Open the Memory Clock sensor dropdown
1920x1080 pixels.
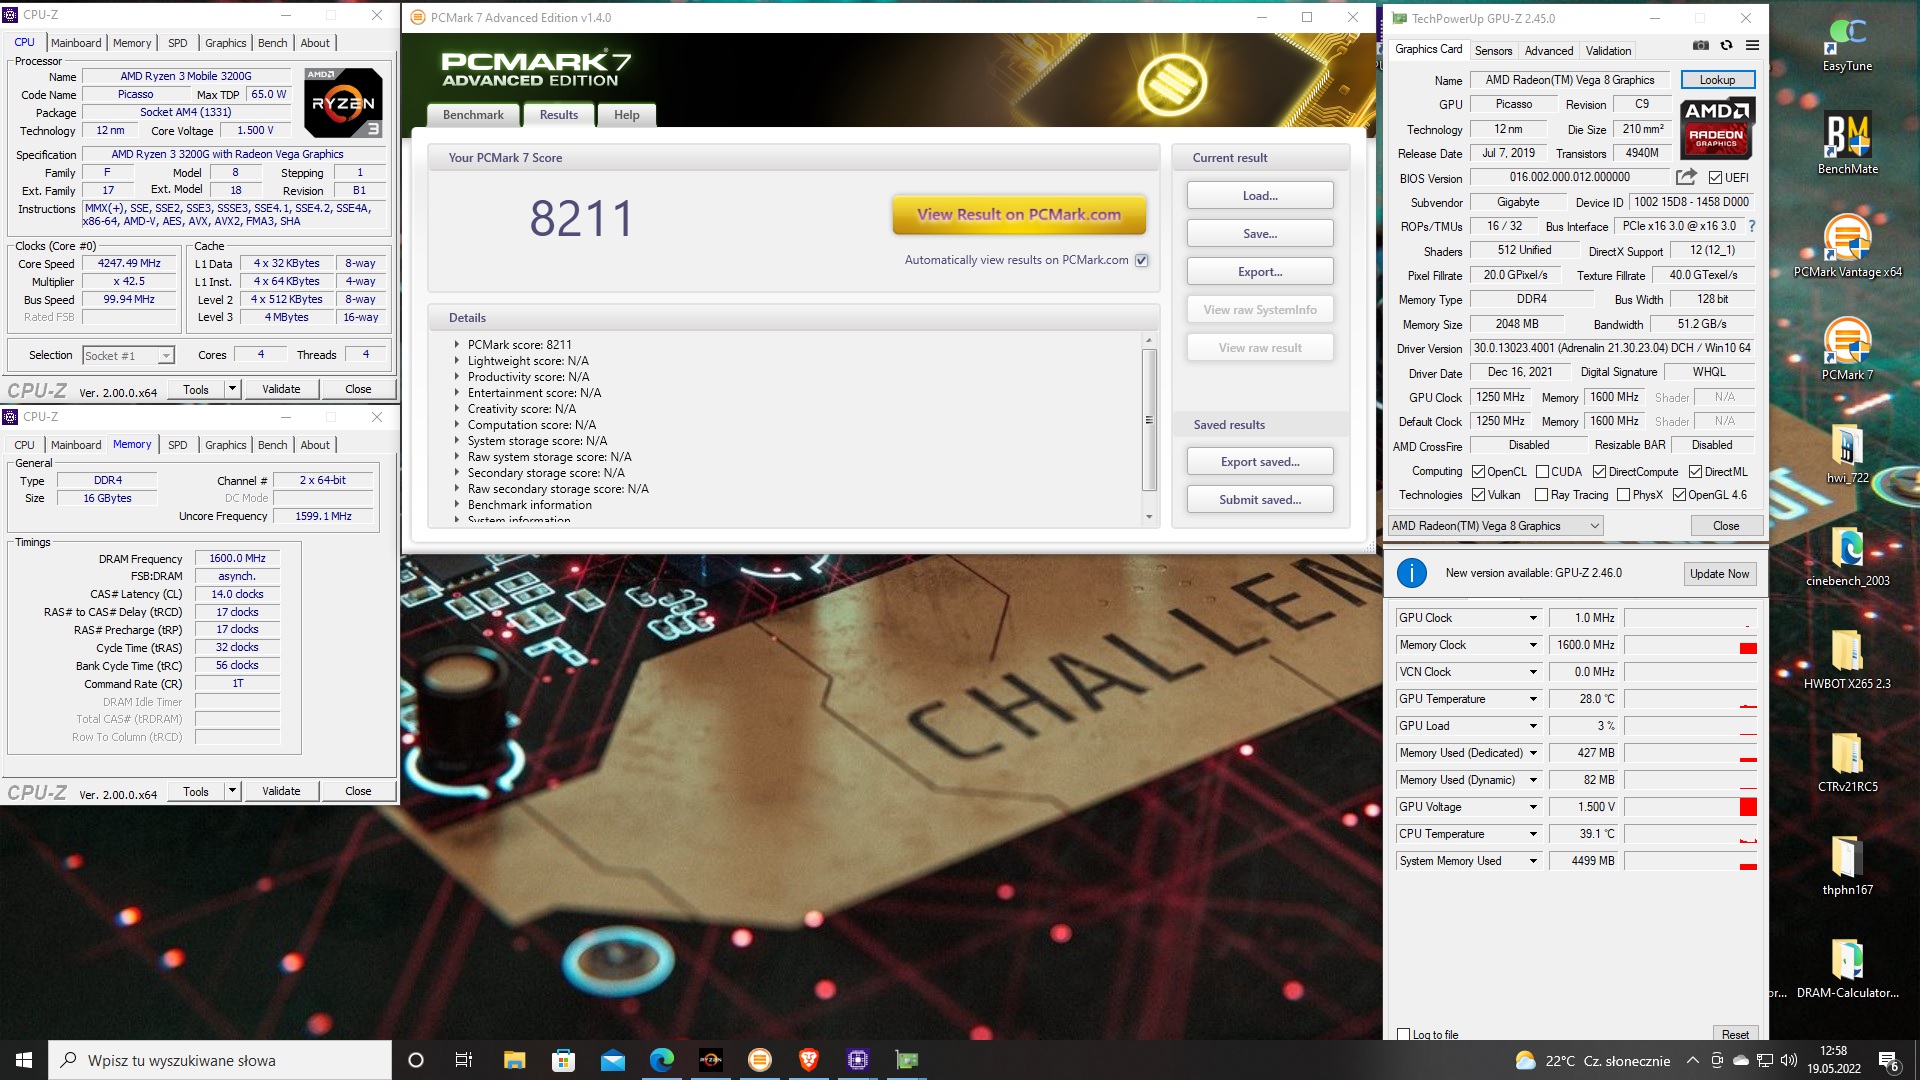pyautogui.click(x=1533, y=645)
